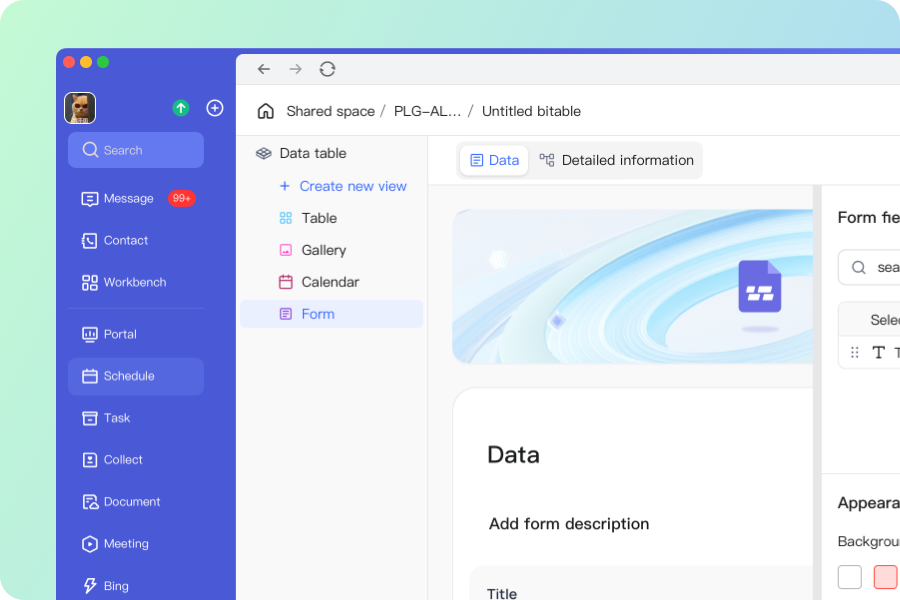Click the Title field label
900x600 pixels.
[502, 593]
